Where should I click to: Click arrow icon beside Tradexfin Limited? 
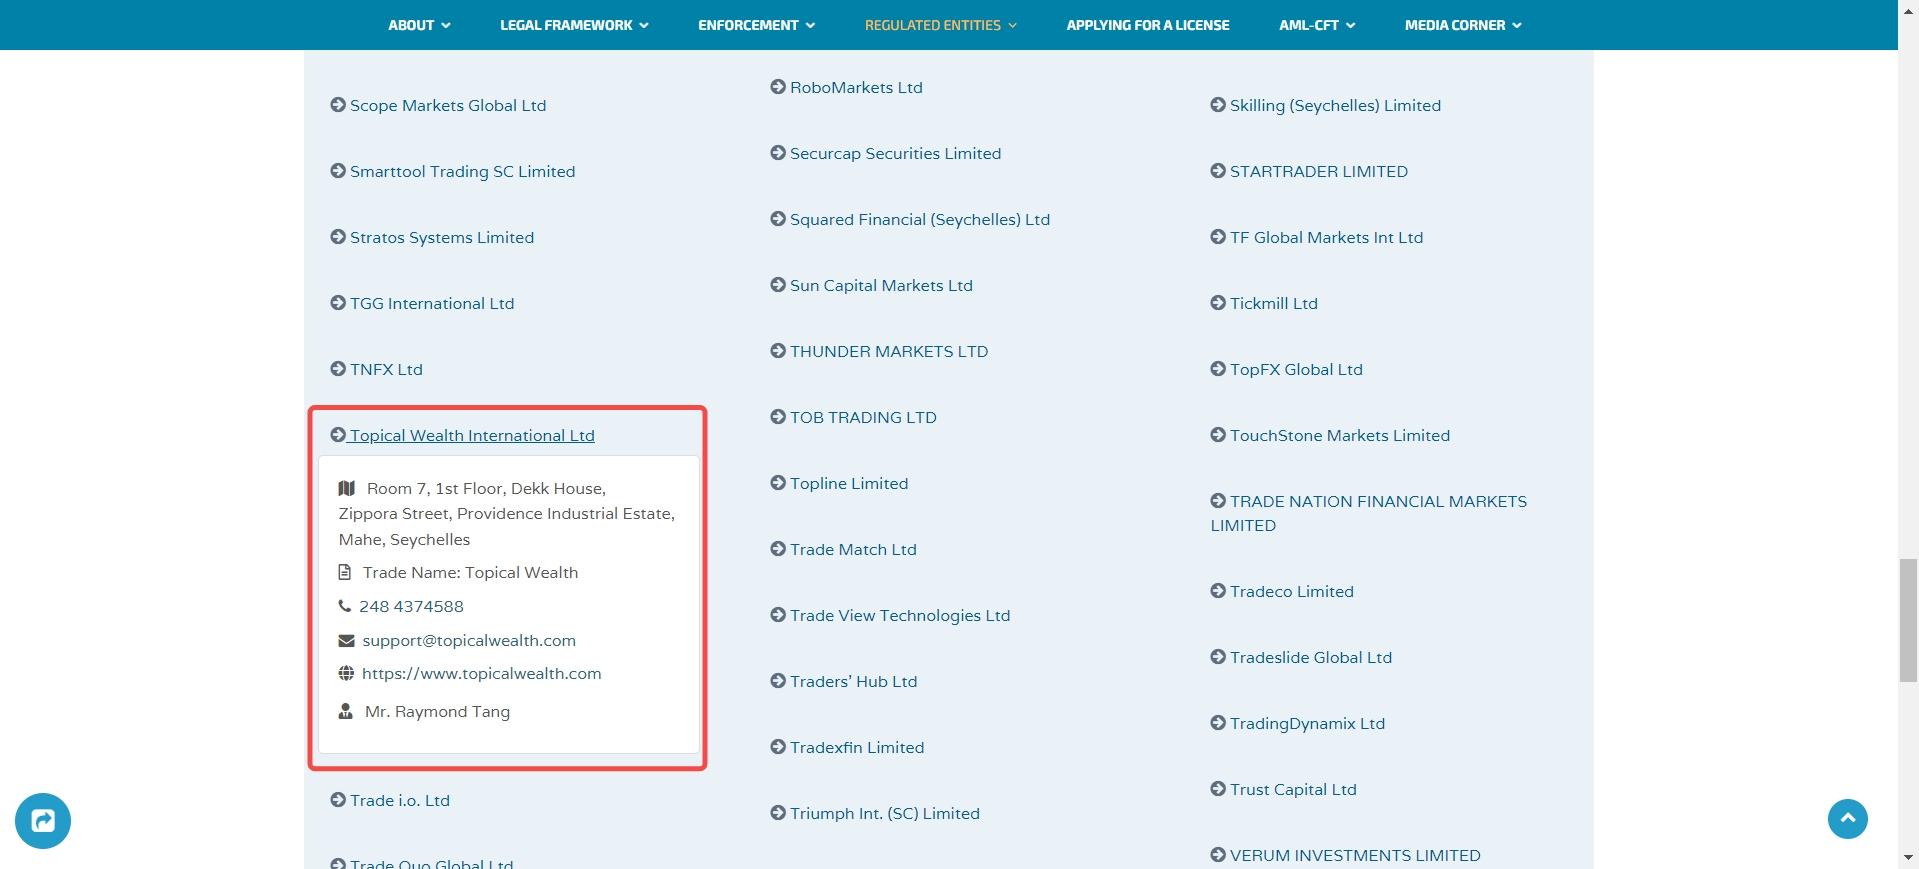click(x=778, y=746)
